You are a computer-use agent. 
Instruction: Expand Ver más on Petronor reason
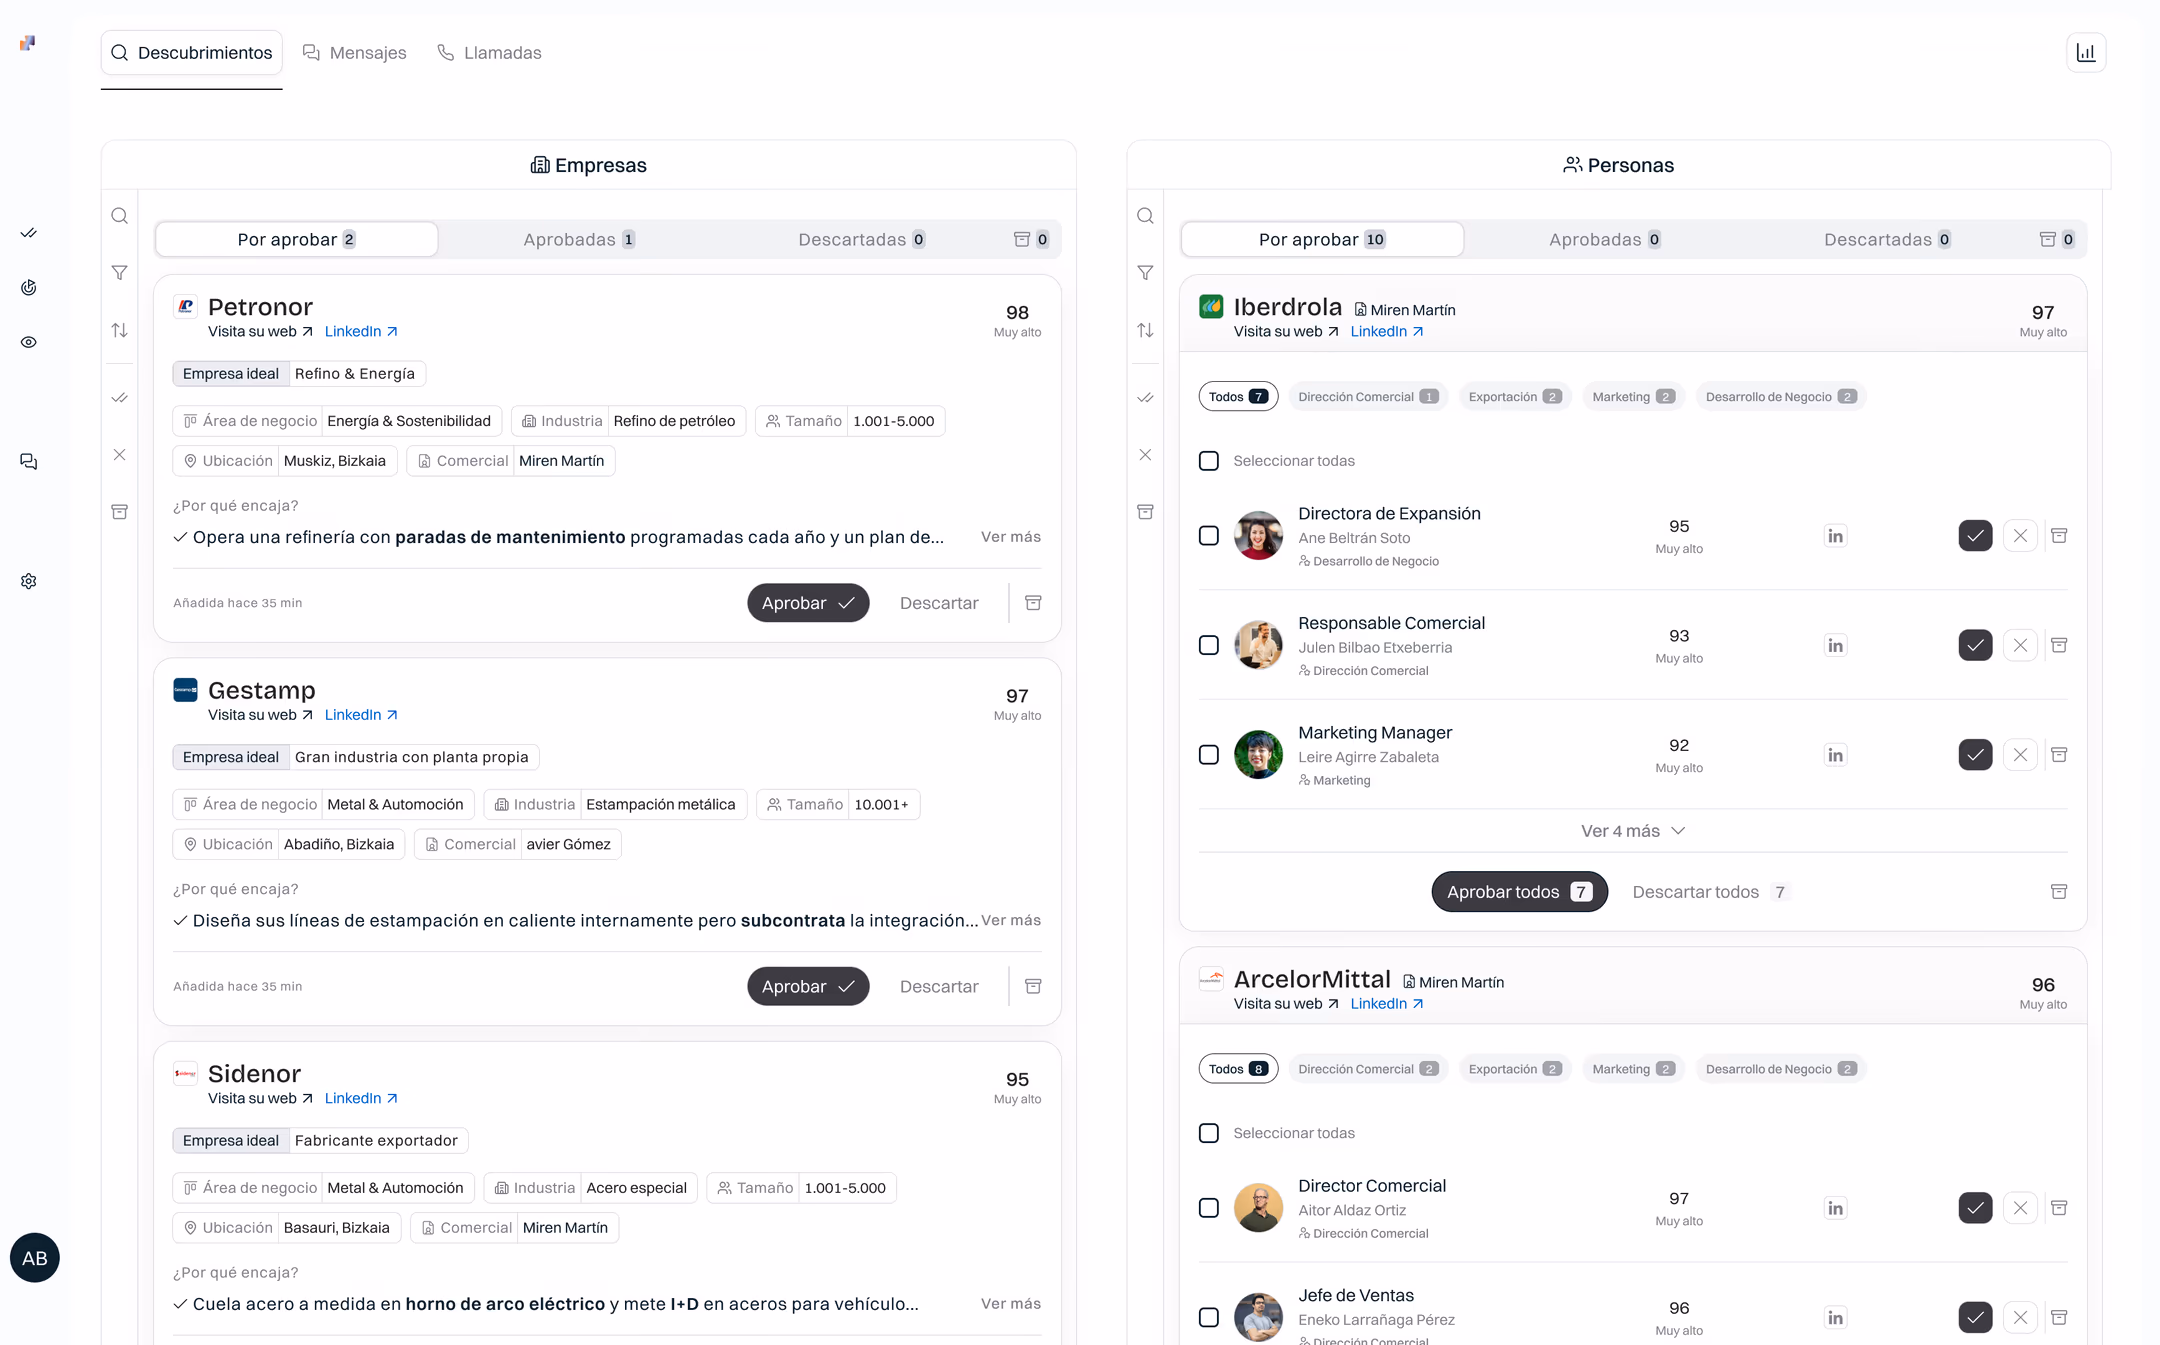[x=1010, y=537]
